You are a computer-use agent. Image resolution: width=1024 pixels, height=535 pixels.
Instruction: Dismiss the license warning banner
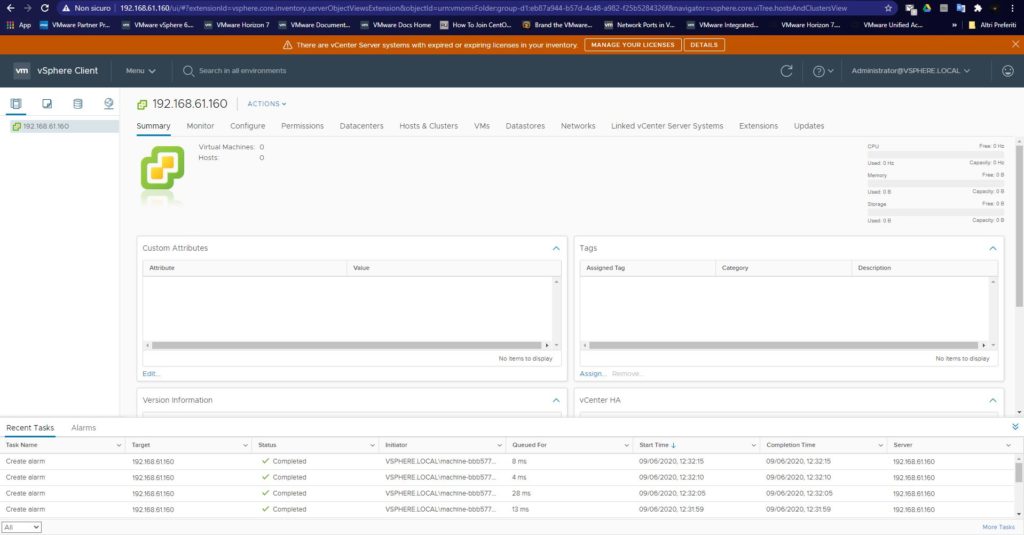point(1015,44)
